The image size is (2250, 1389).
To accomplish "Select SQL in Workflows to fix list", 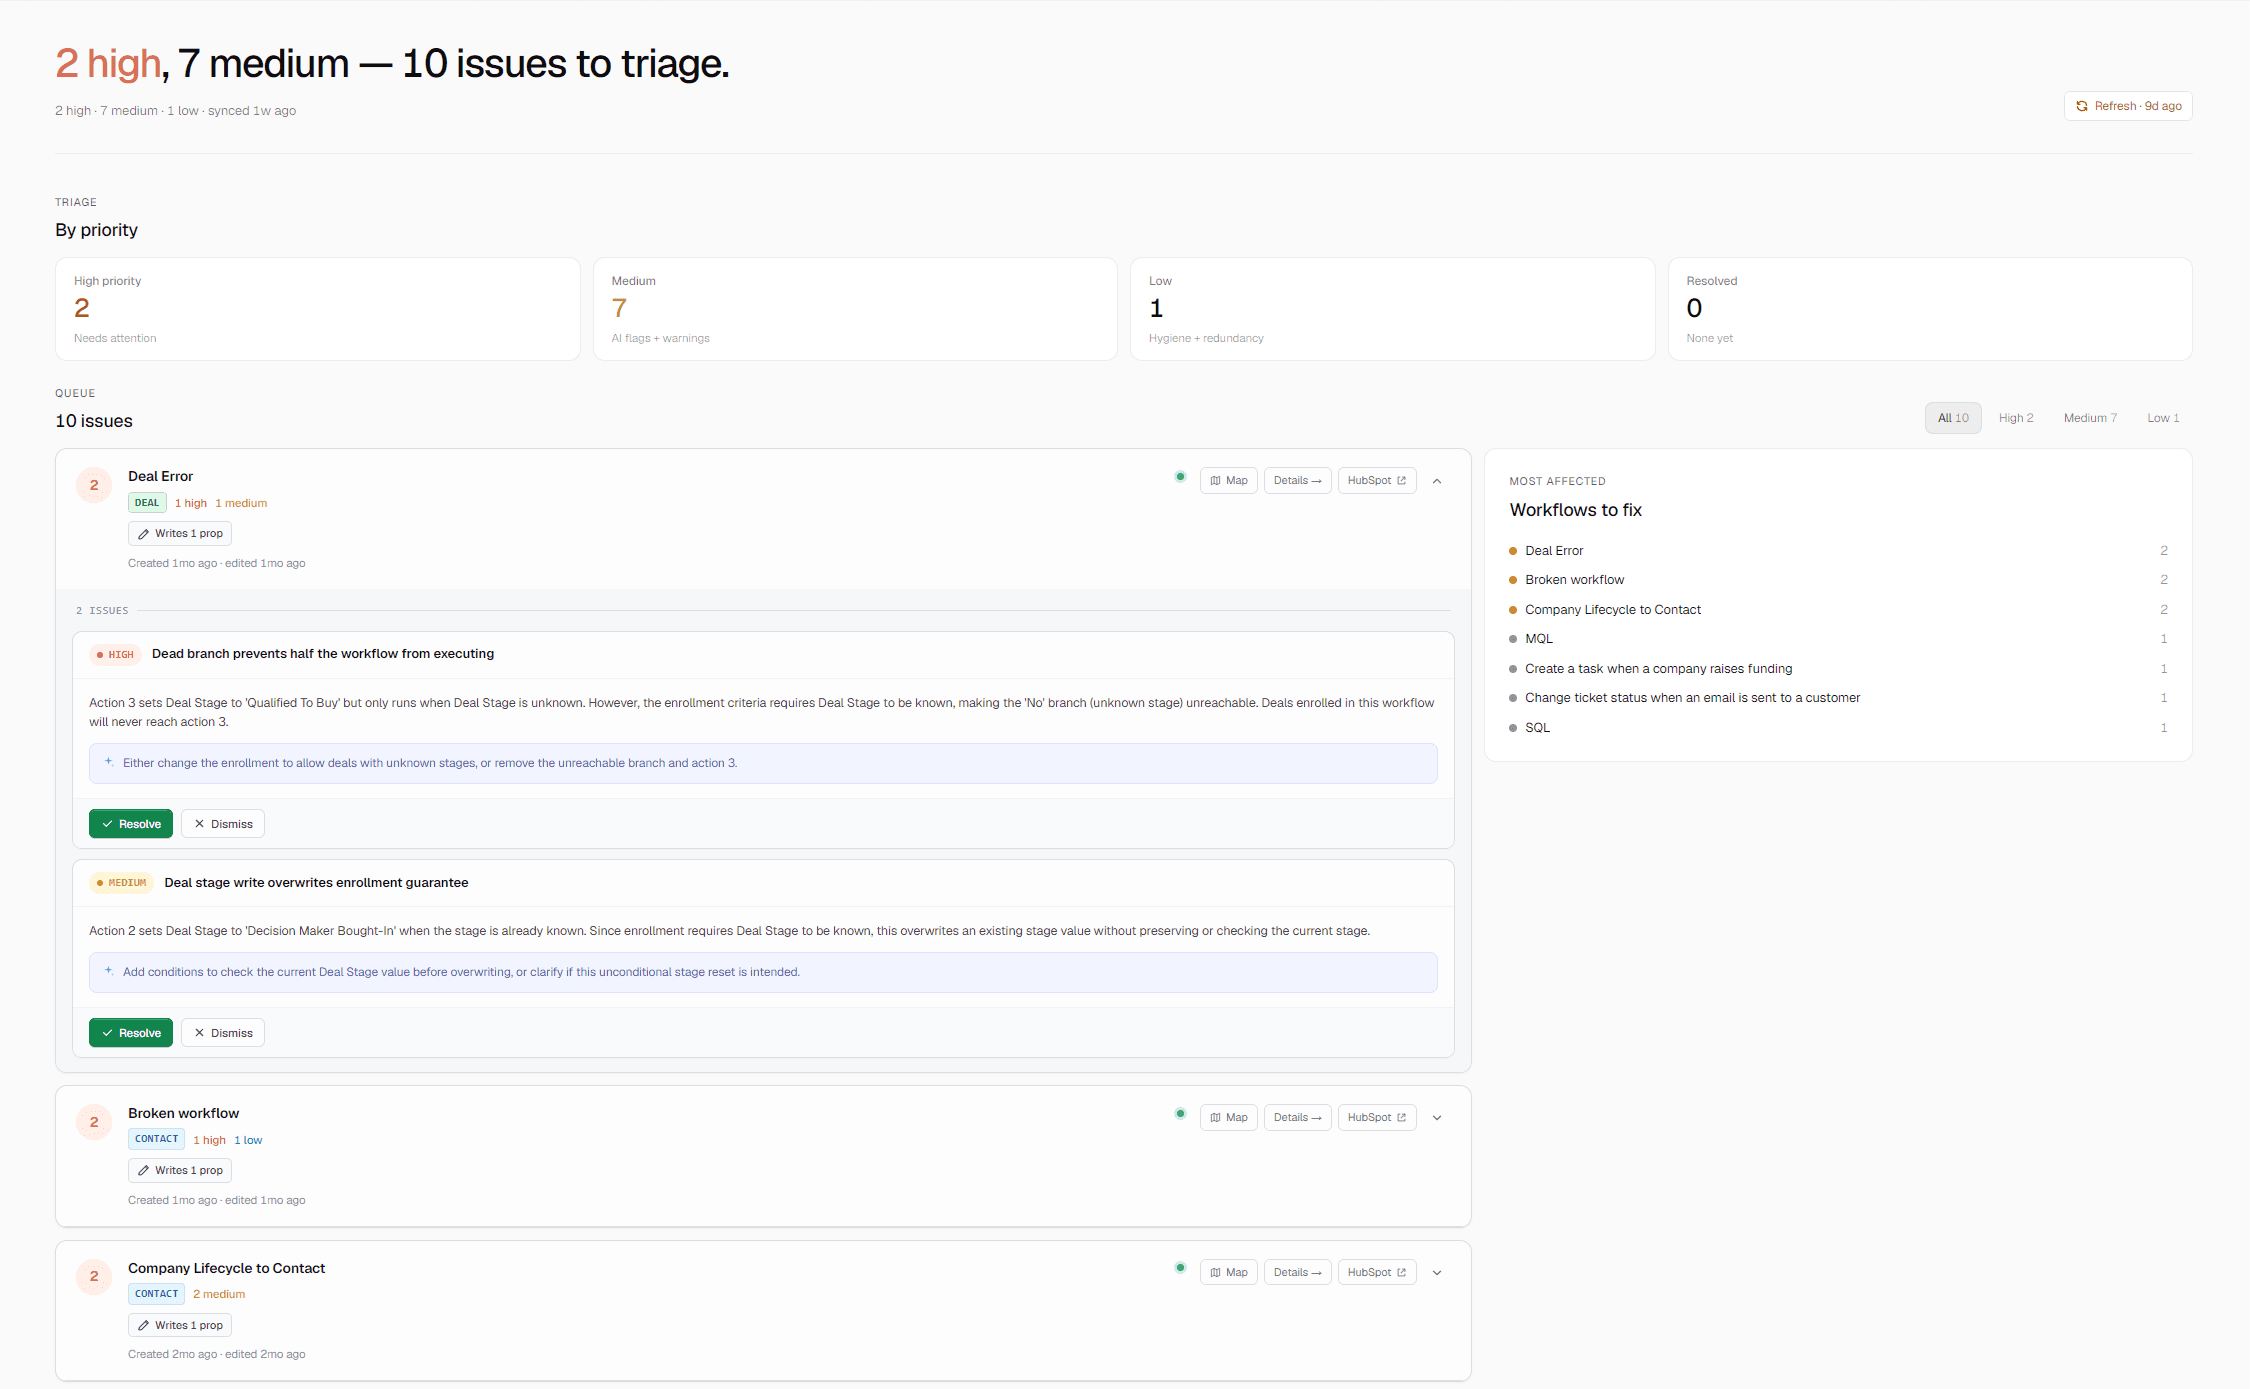I will [1838, 728].
